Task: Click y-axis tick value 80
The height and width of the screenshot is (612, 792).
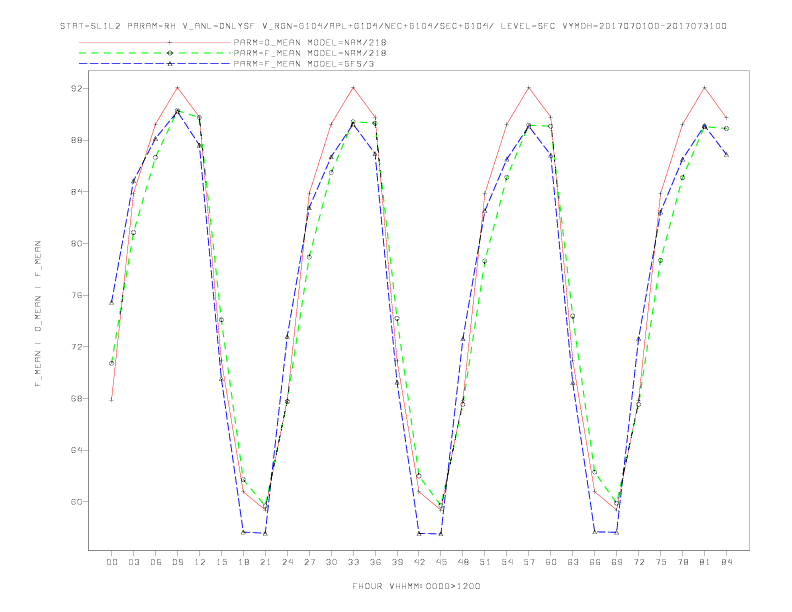Action: tap(76, 243)
